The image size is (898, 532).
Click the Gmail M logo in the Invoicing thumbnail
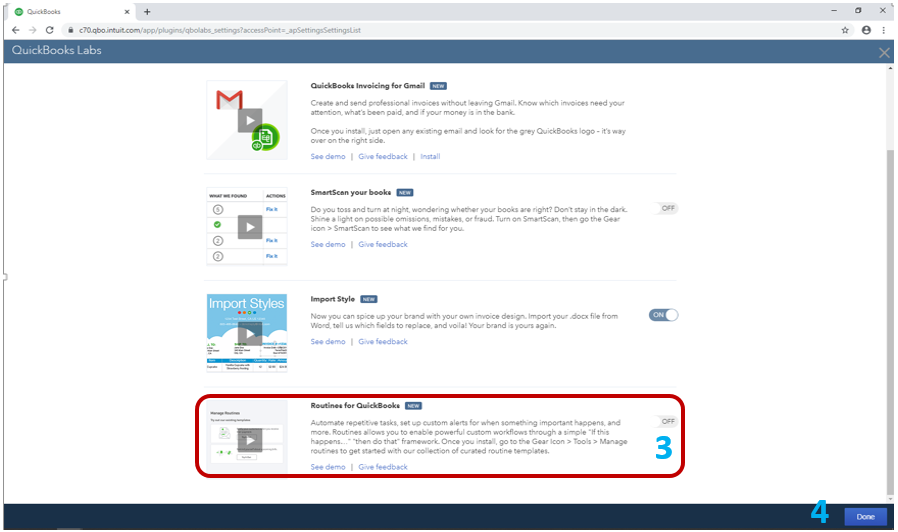pos(229,100)
